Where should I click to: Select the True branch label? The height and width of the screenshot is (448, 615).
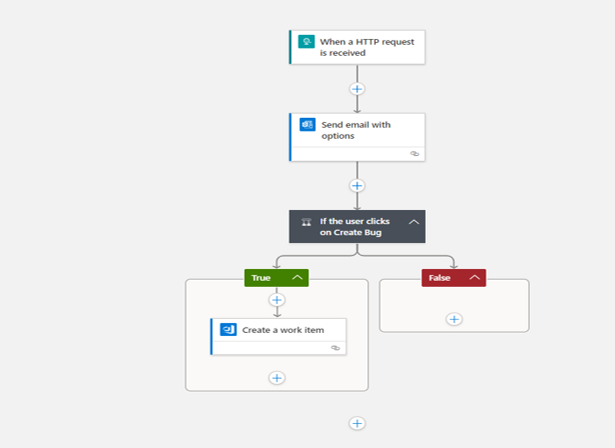(261, 278)
